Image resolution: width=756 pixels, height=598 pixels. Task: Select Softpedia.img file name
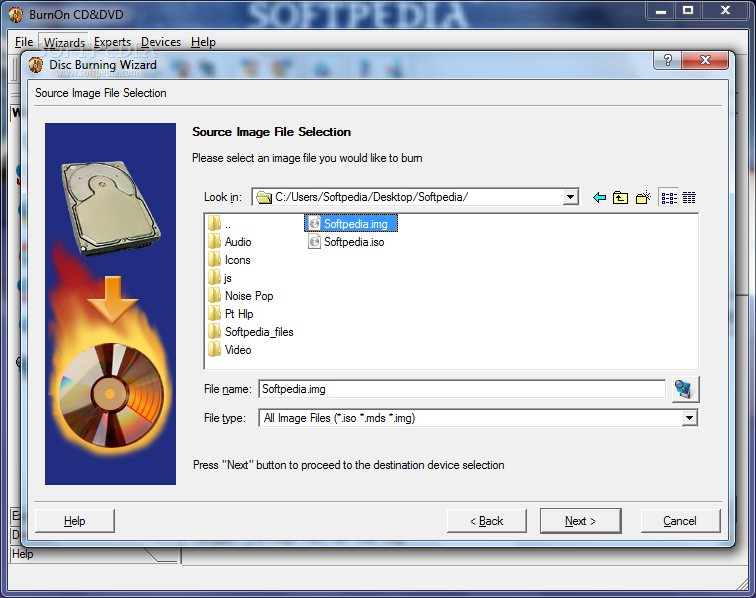point(356,224)
